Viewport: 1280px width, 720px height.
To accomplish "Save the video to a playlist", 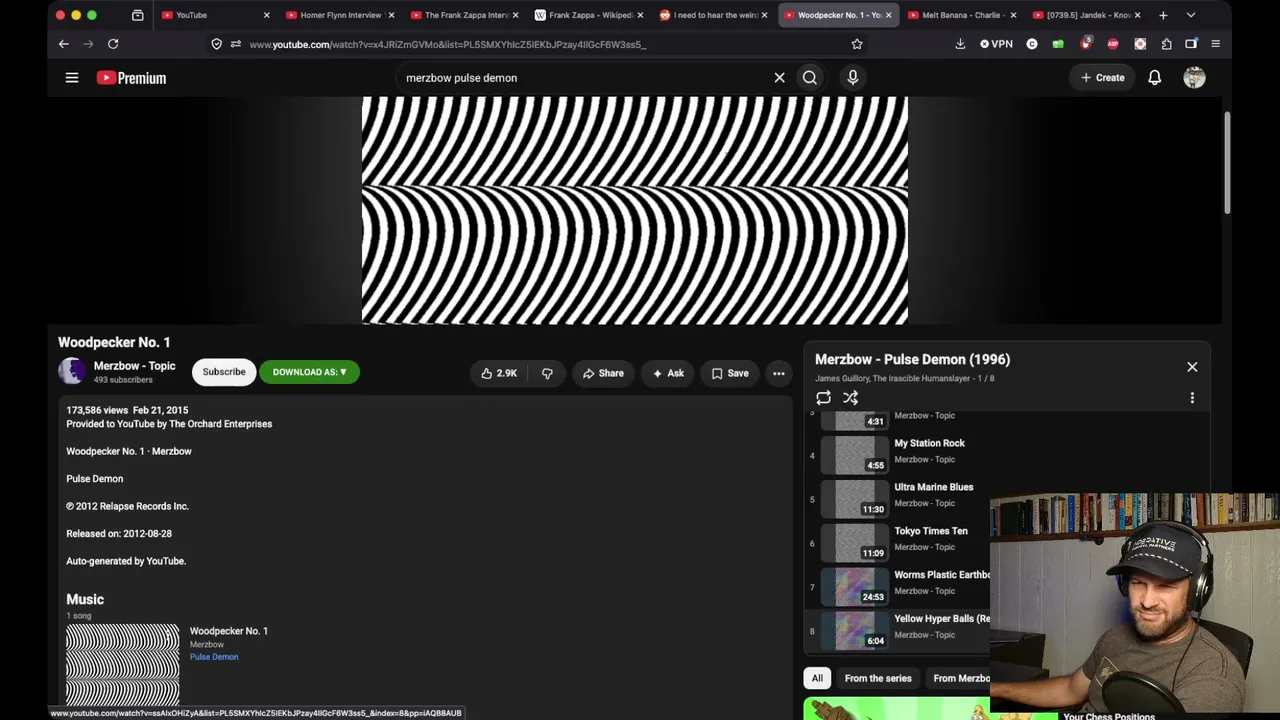I will click(730, 373).
